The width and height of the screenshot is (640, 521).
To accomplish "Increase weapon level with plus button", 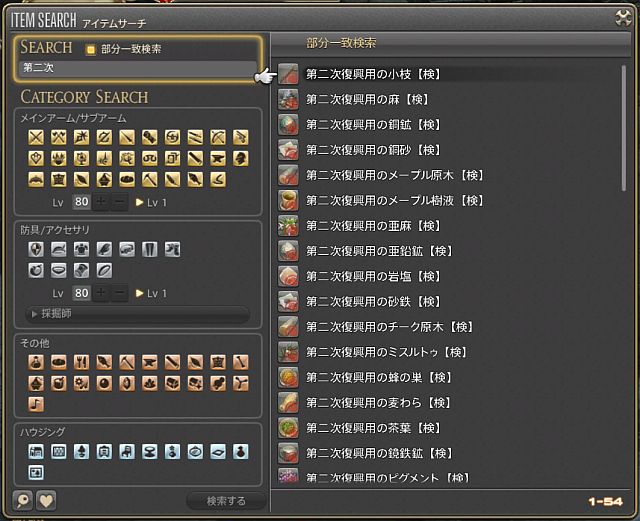I will 101,202.
